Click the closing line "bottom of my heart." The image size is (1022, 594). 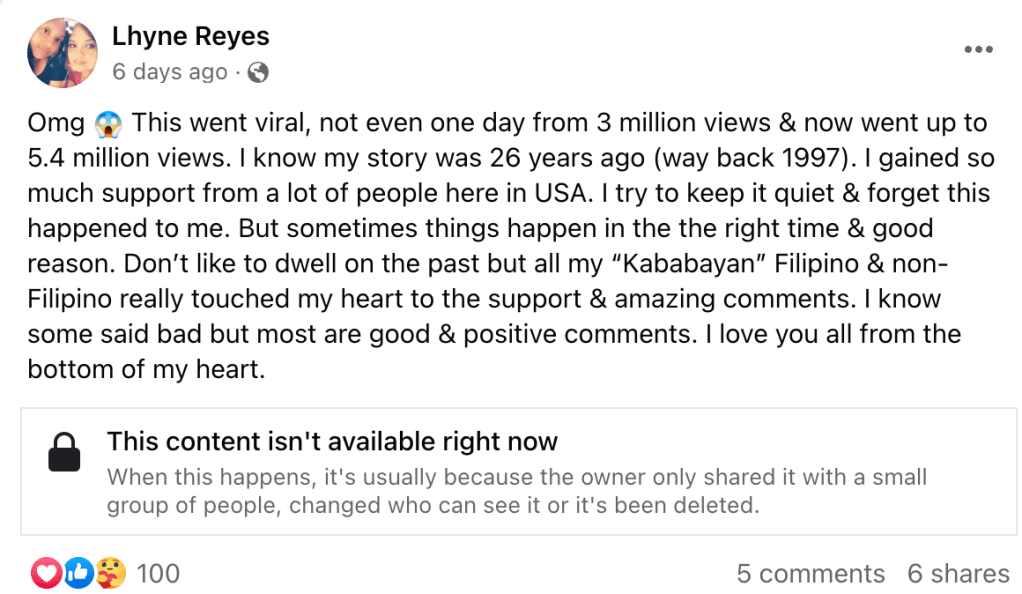click(x=146, y=368)
